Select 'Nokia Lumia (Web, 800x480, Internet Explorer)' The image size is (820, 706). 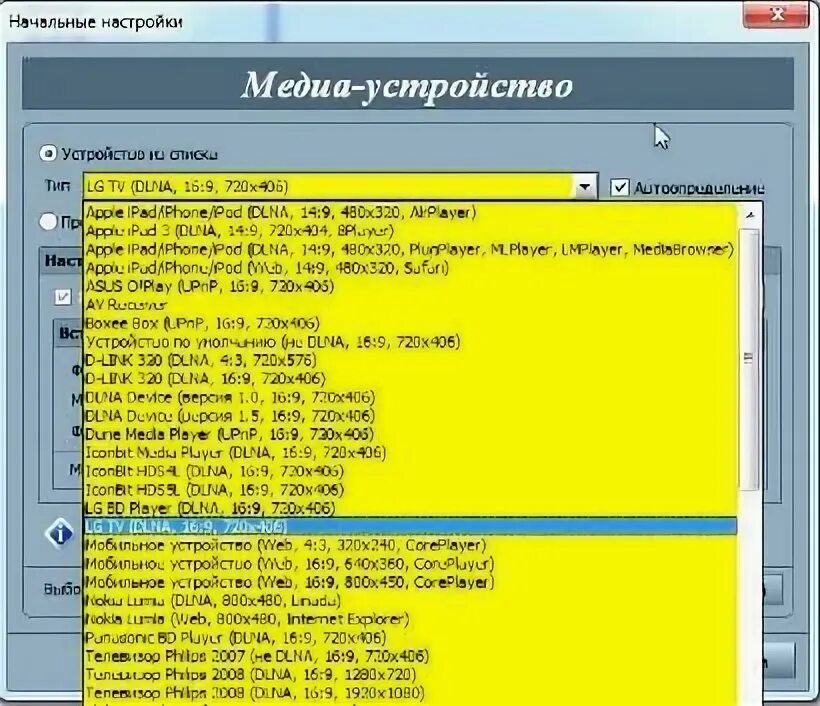[410, 619]
